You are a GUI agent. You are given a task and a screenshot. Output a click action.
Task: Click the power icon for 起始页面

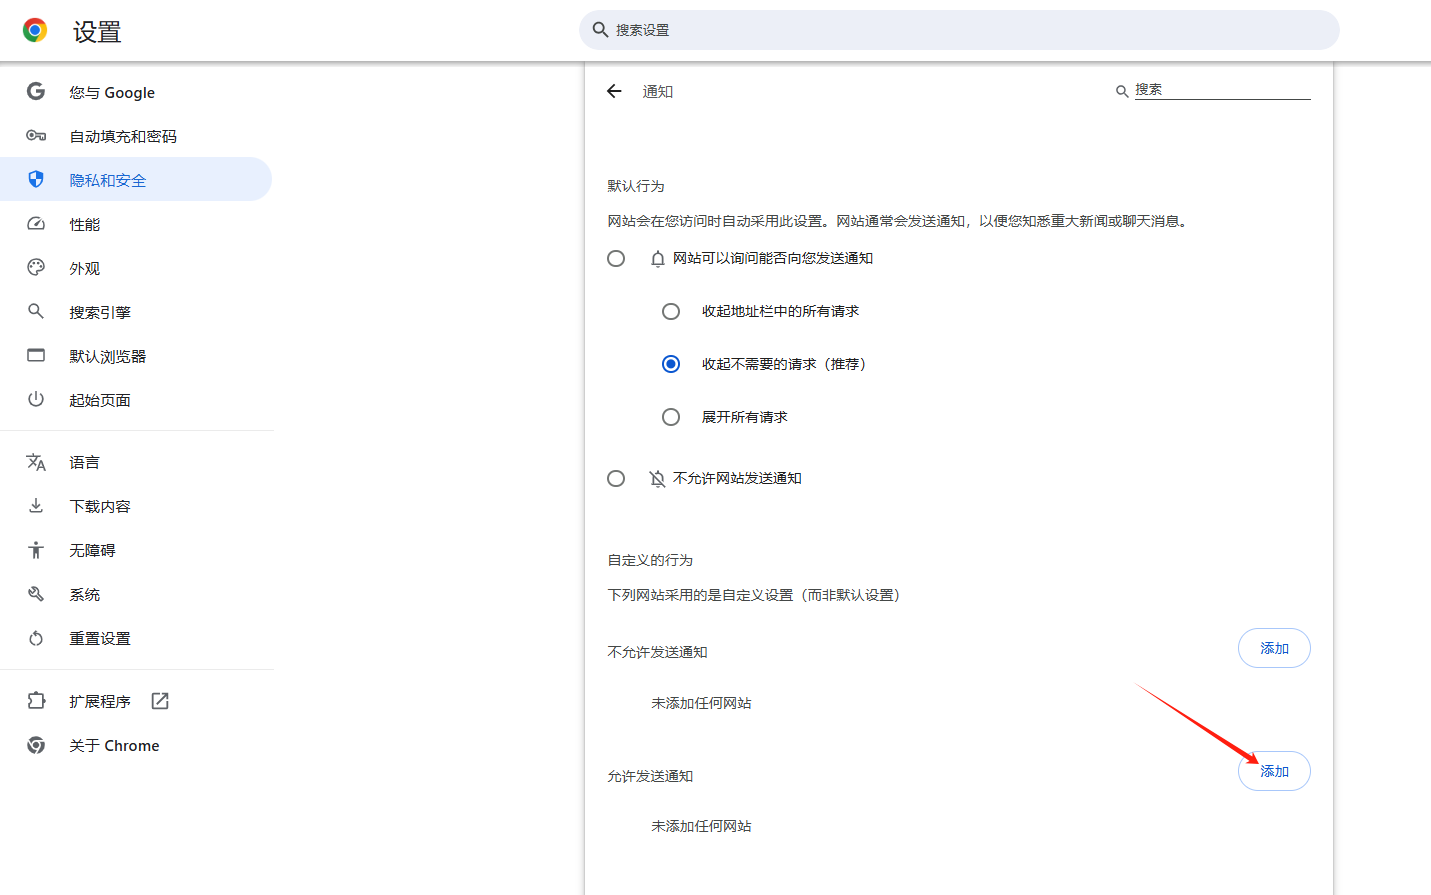tap(36, 399)
